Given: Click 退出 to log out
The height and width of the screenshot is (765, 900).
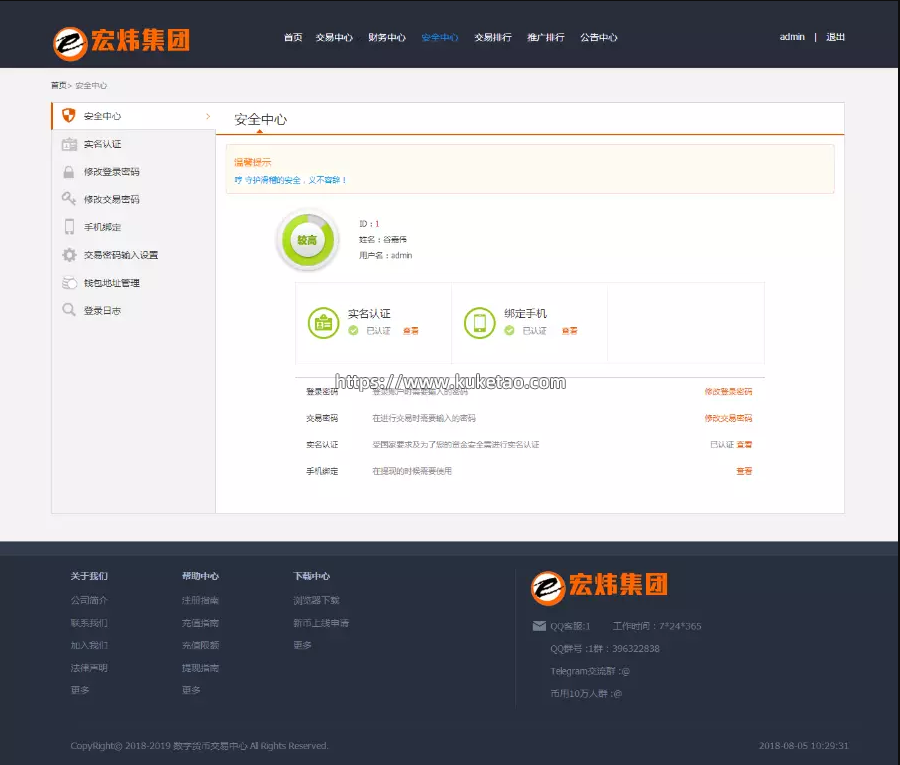Looking at the screenshot, I should [x=835, y=37].
